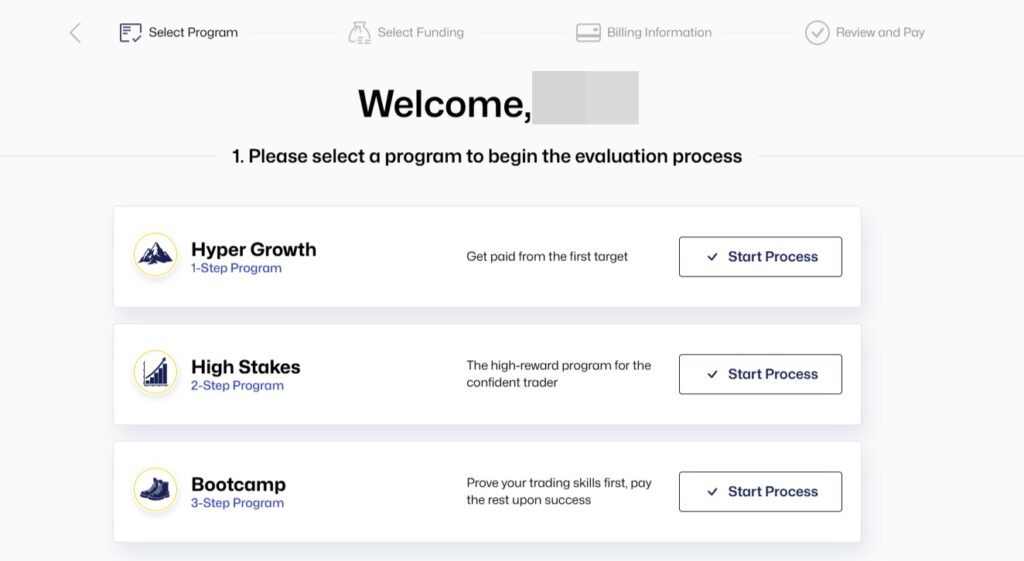Click the Review and Pay checkmark icon
This screenshot has height=561, width=1024.
(817, 33)
